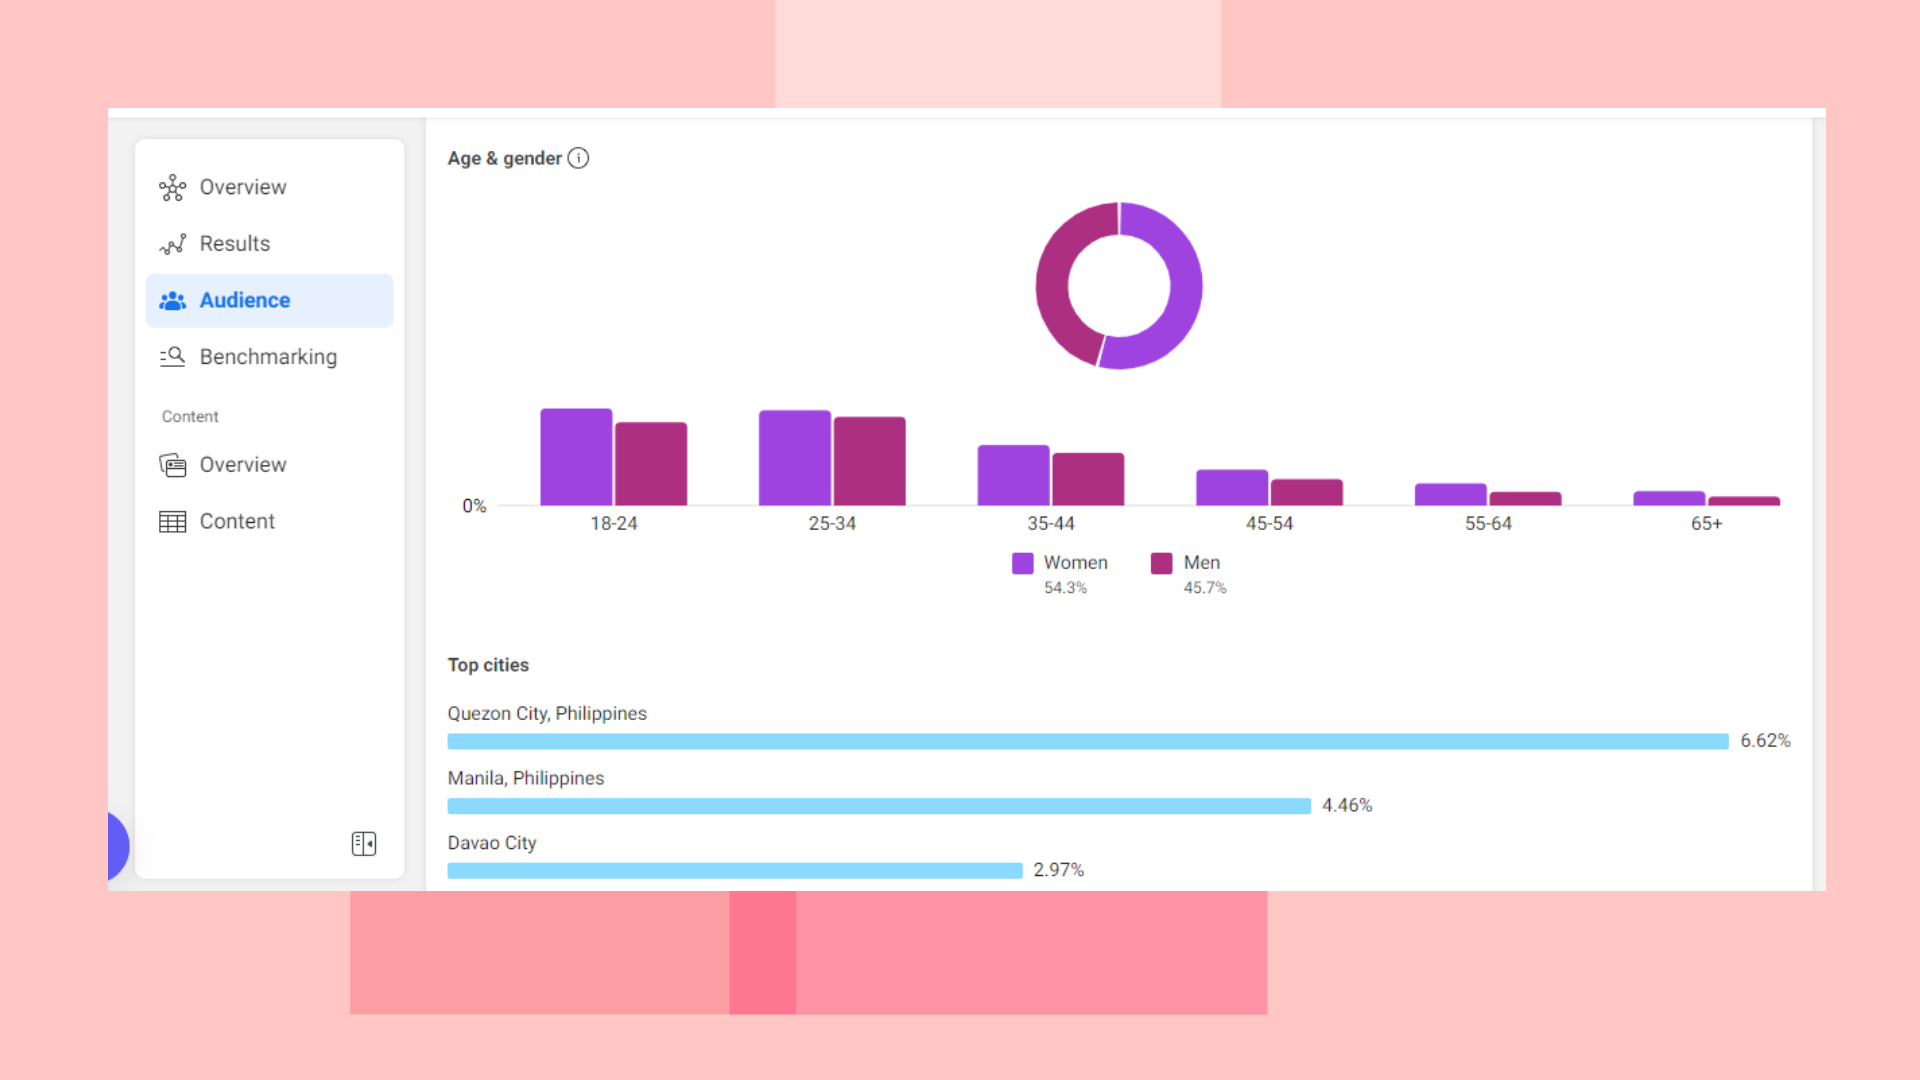The height and width of the screenshot is (1080, 1920).
Task: Open the Content Overview item
Action: pos(269,465)
